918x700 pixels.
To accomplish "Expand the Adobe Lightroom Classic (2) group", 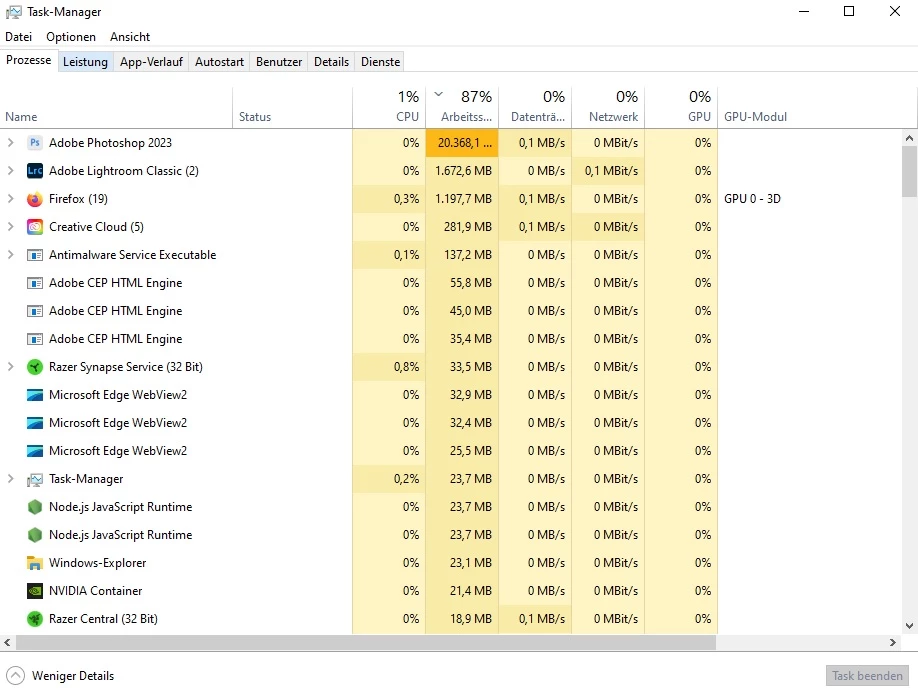I will click(x=10, y=171).
